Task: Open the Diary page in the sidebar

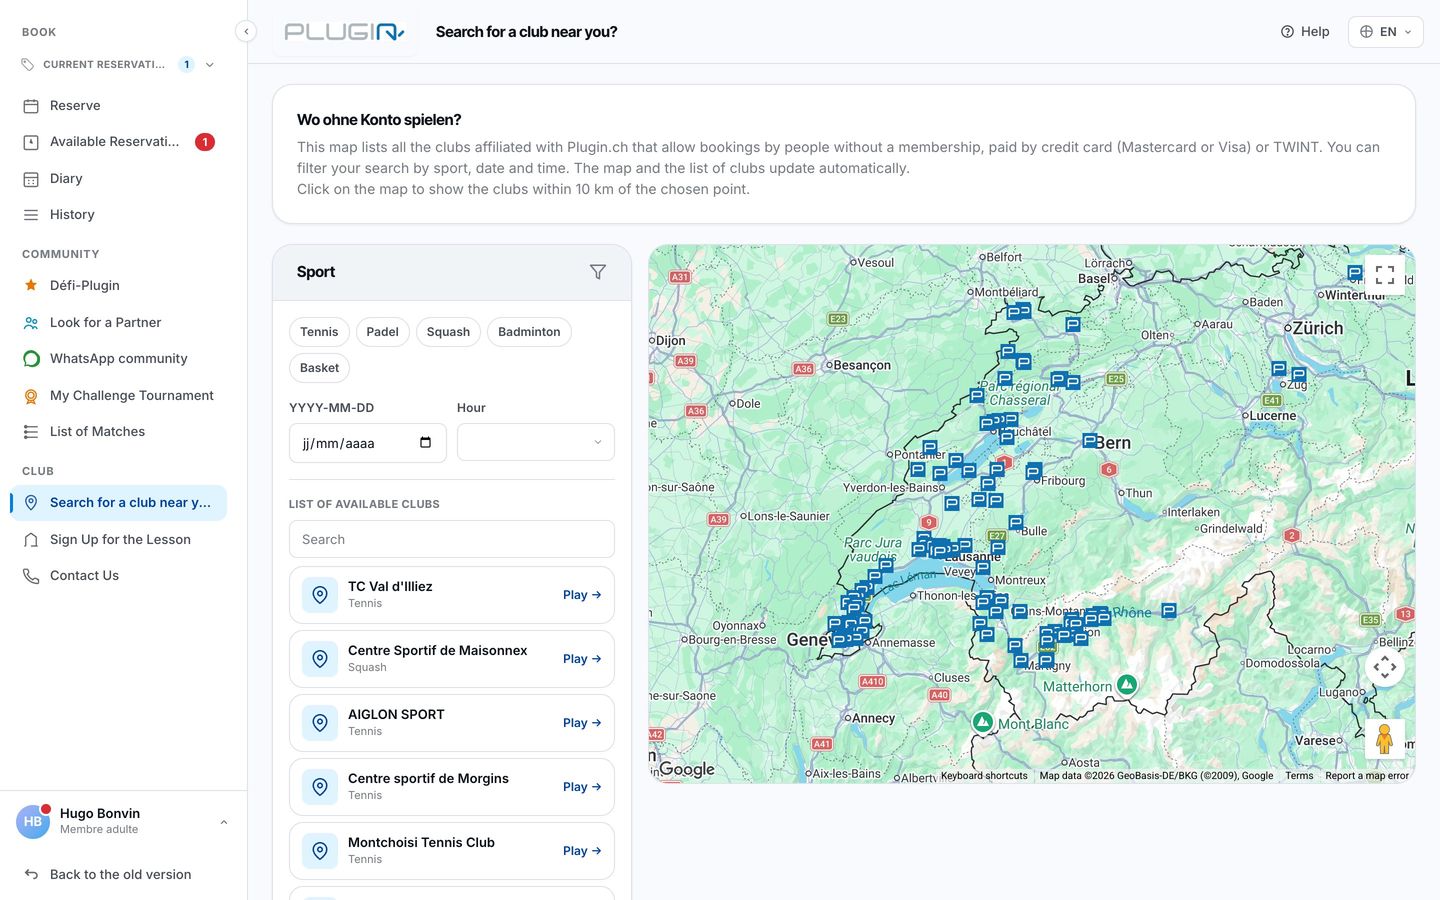Action: click(118, 179)
